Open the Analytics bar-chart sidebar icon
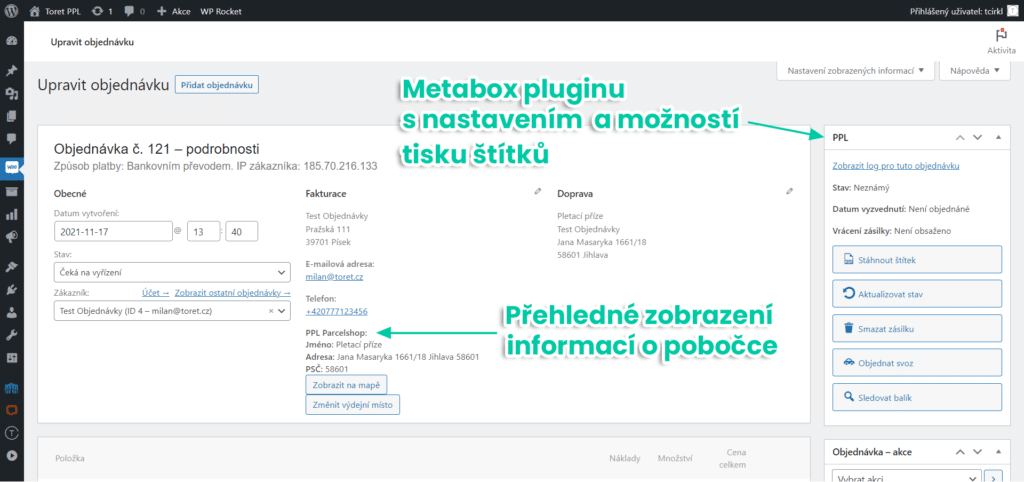This screenshot has width=1024, height=482. 11,214
